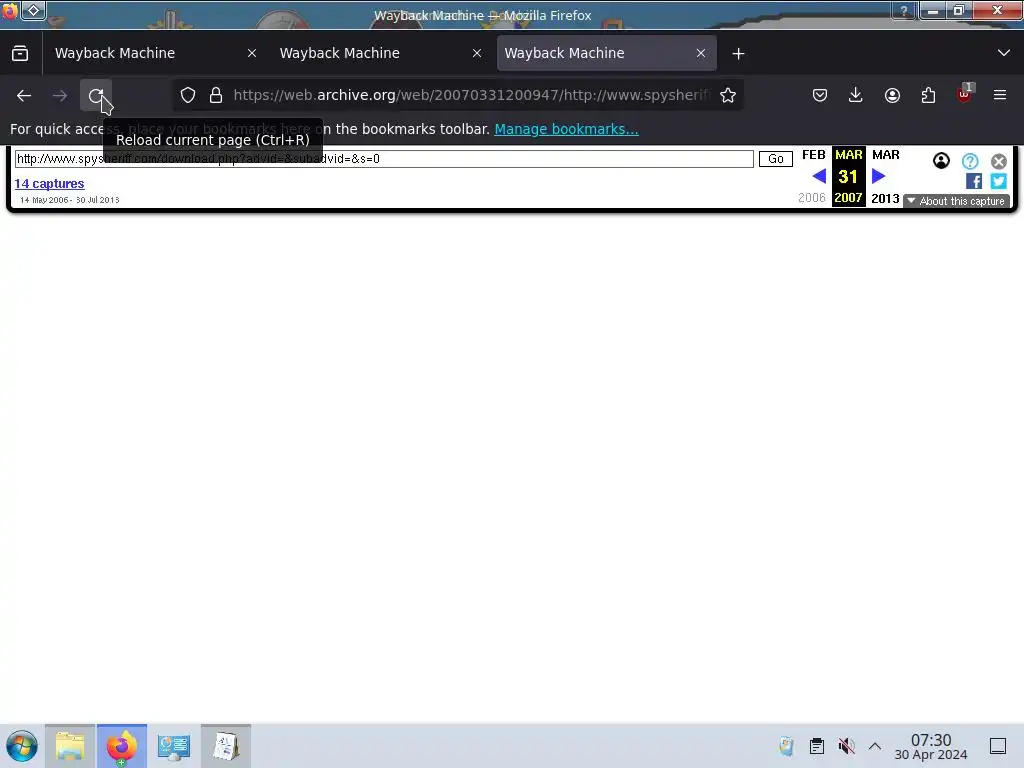
Task: Open the Extensions puzzle icon
Action: [928, 95]
